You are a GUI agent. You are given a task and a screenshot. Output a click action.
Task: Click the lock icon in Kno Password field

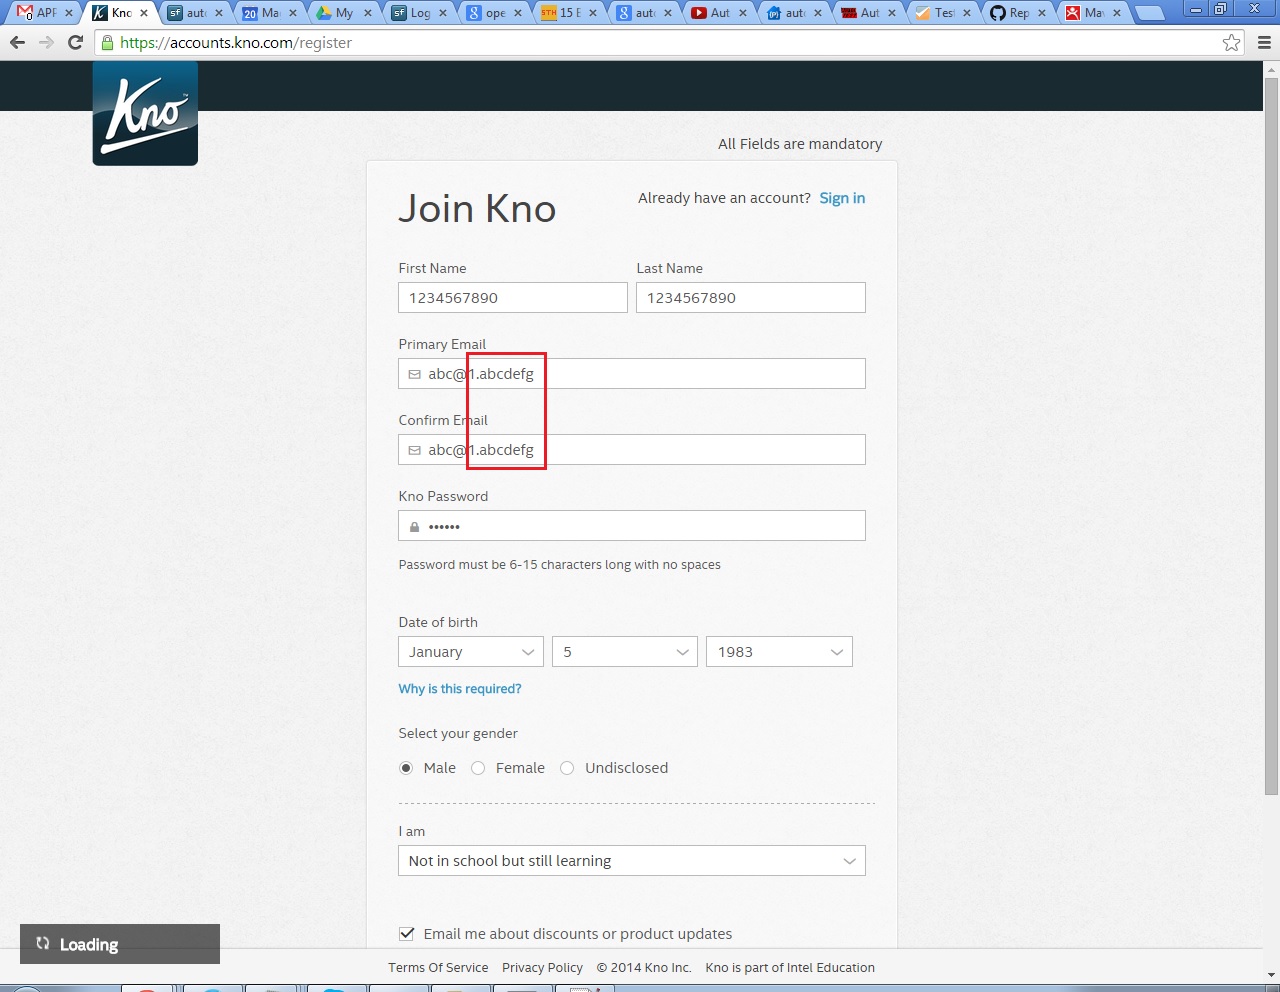[x=414, y=526]
